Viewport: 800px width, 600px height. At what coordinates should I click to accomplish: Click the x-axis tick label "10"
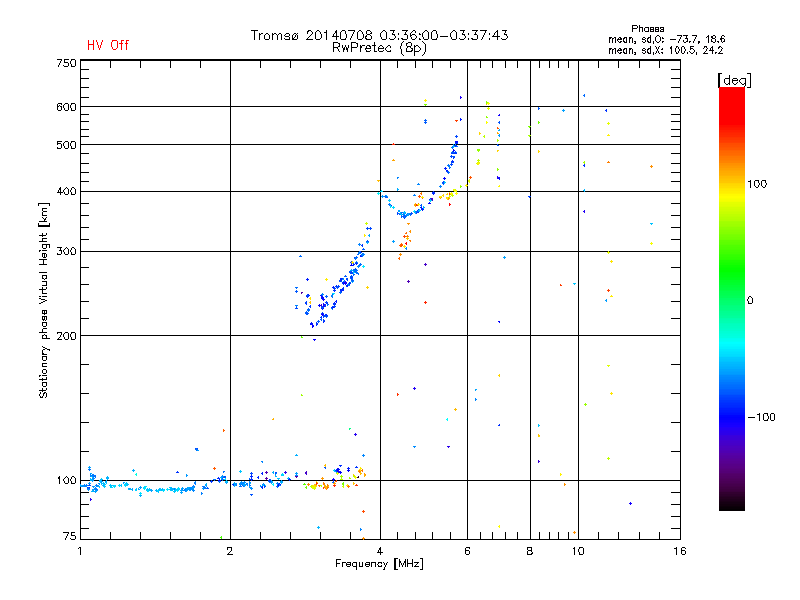click(x=578, y=551)
